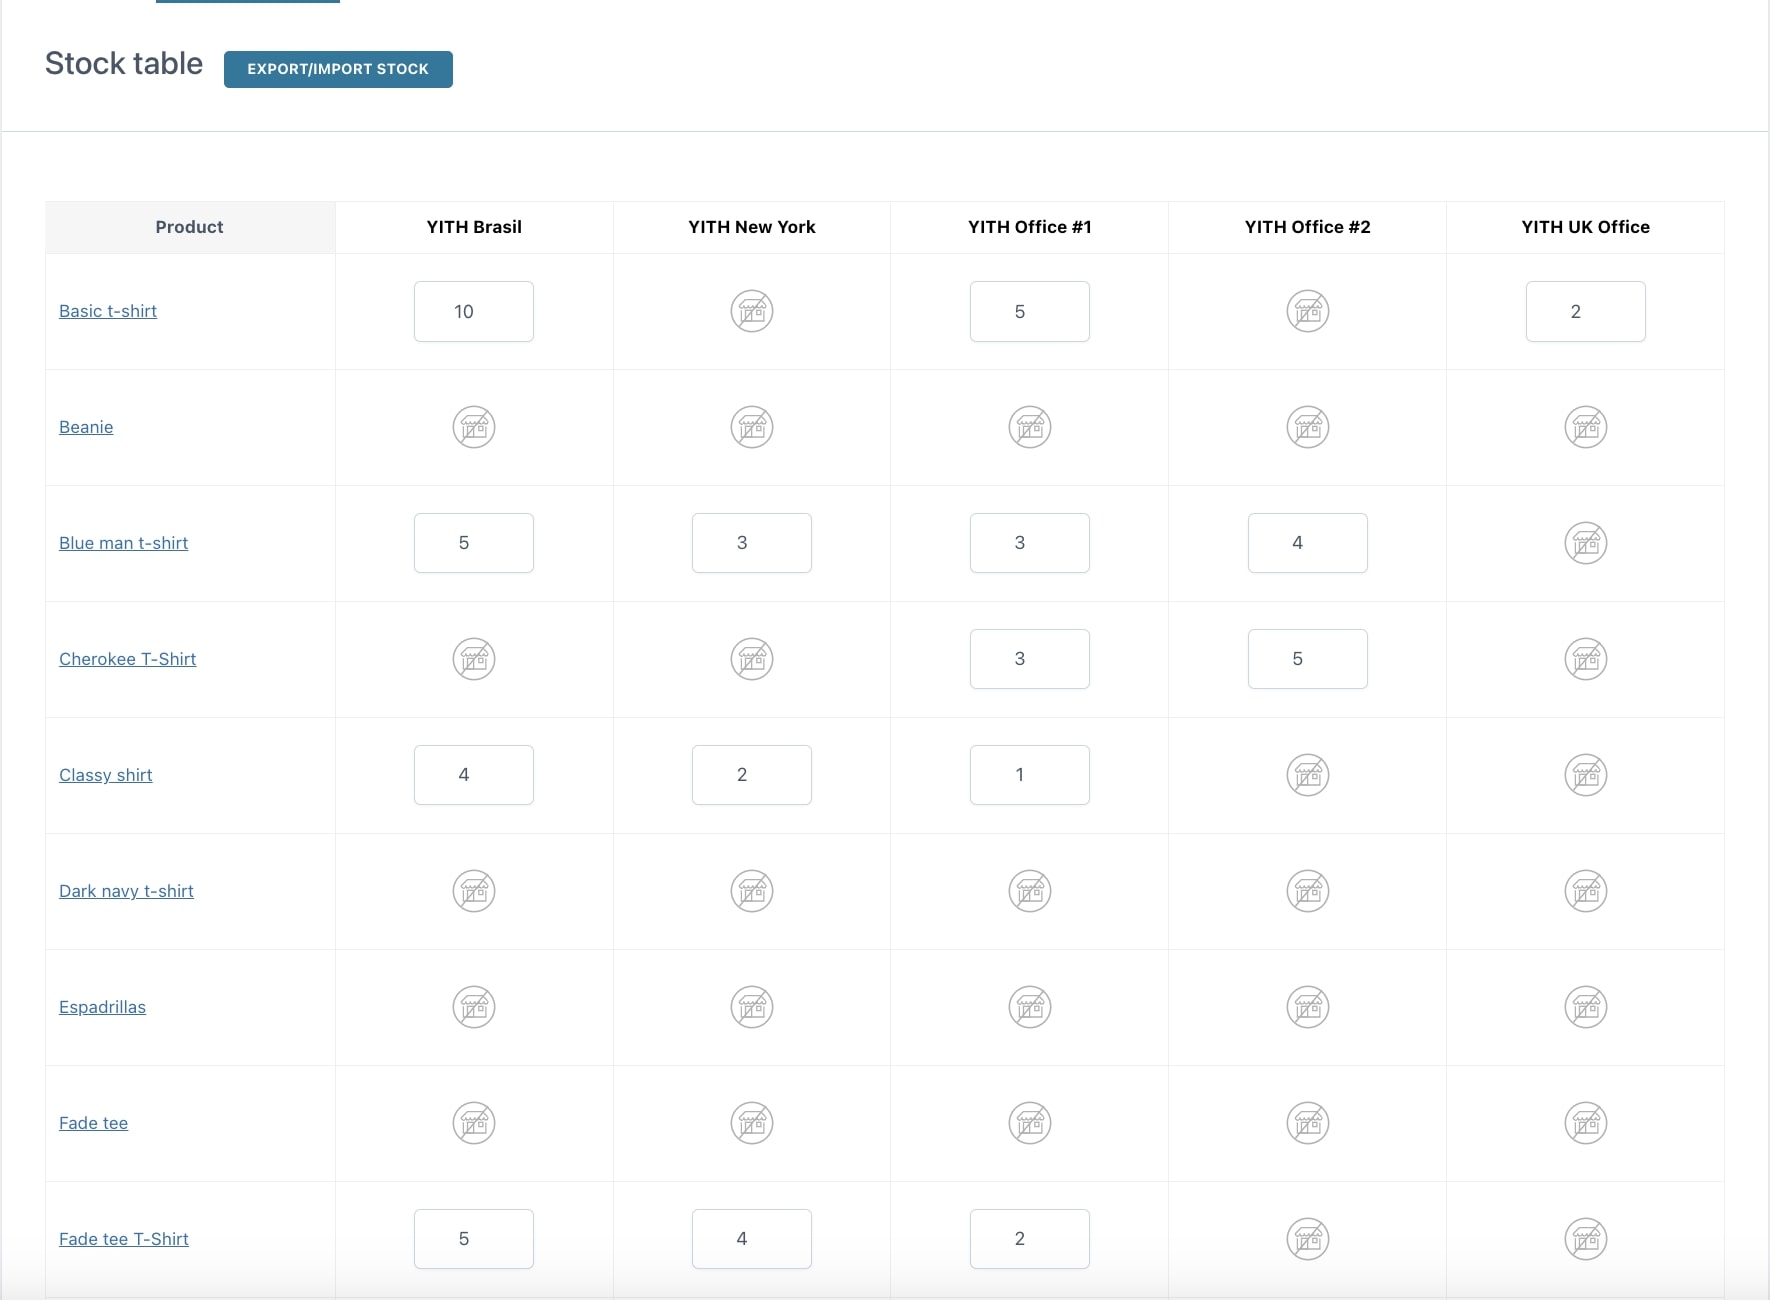Open the Dark navy t-shirt link
The width and height of the screenshot is (1770, 1300).
126,891
